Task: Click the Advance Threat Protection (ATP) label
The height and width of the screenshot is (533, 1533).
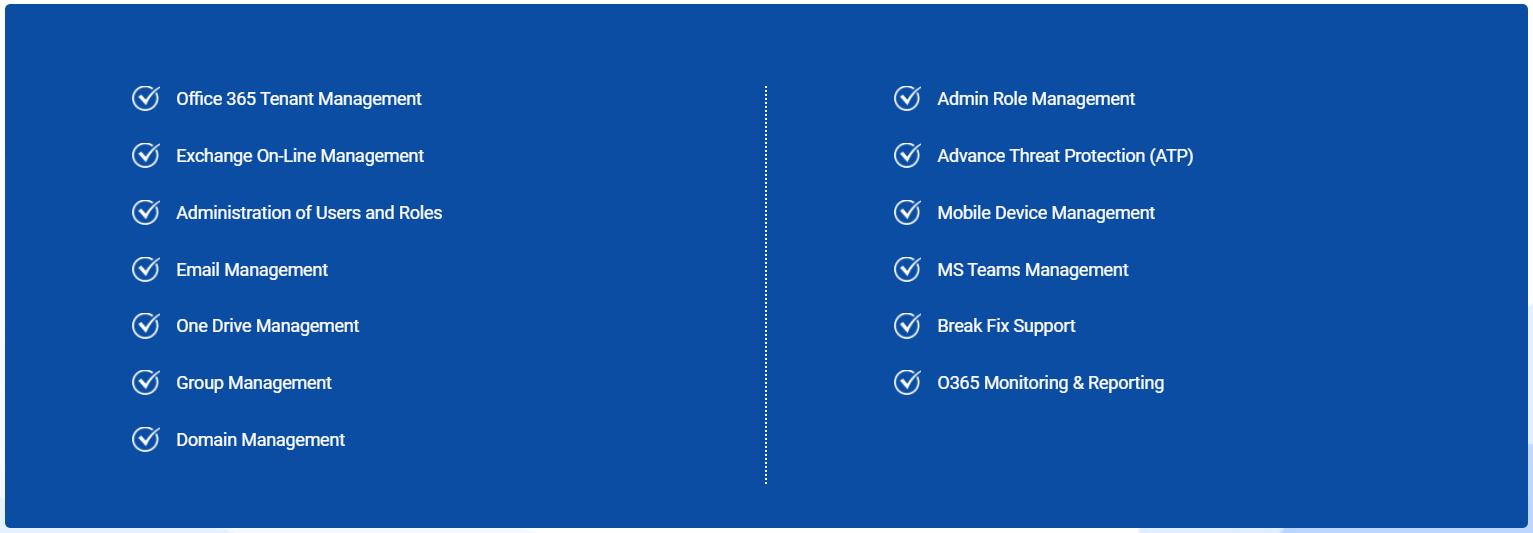Action: point(1065,156)
